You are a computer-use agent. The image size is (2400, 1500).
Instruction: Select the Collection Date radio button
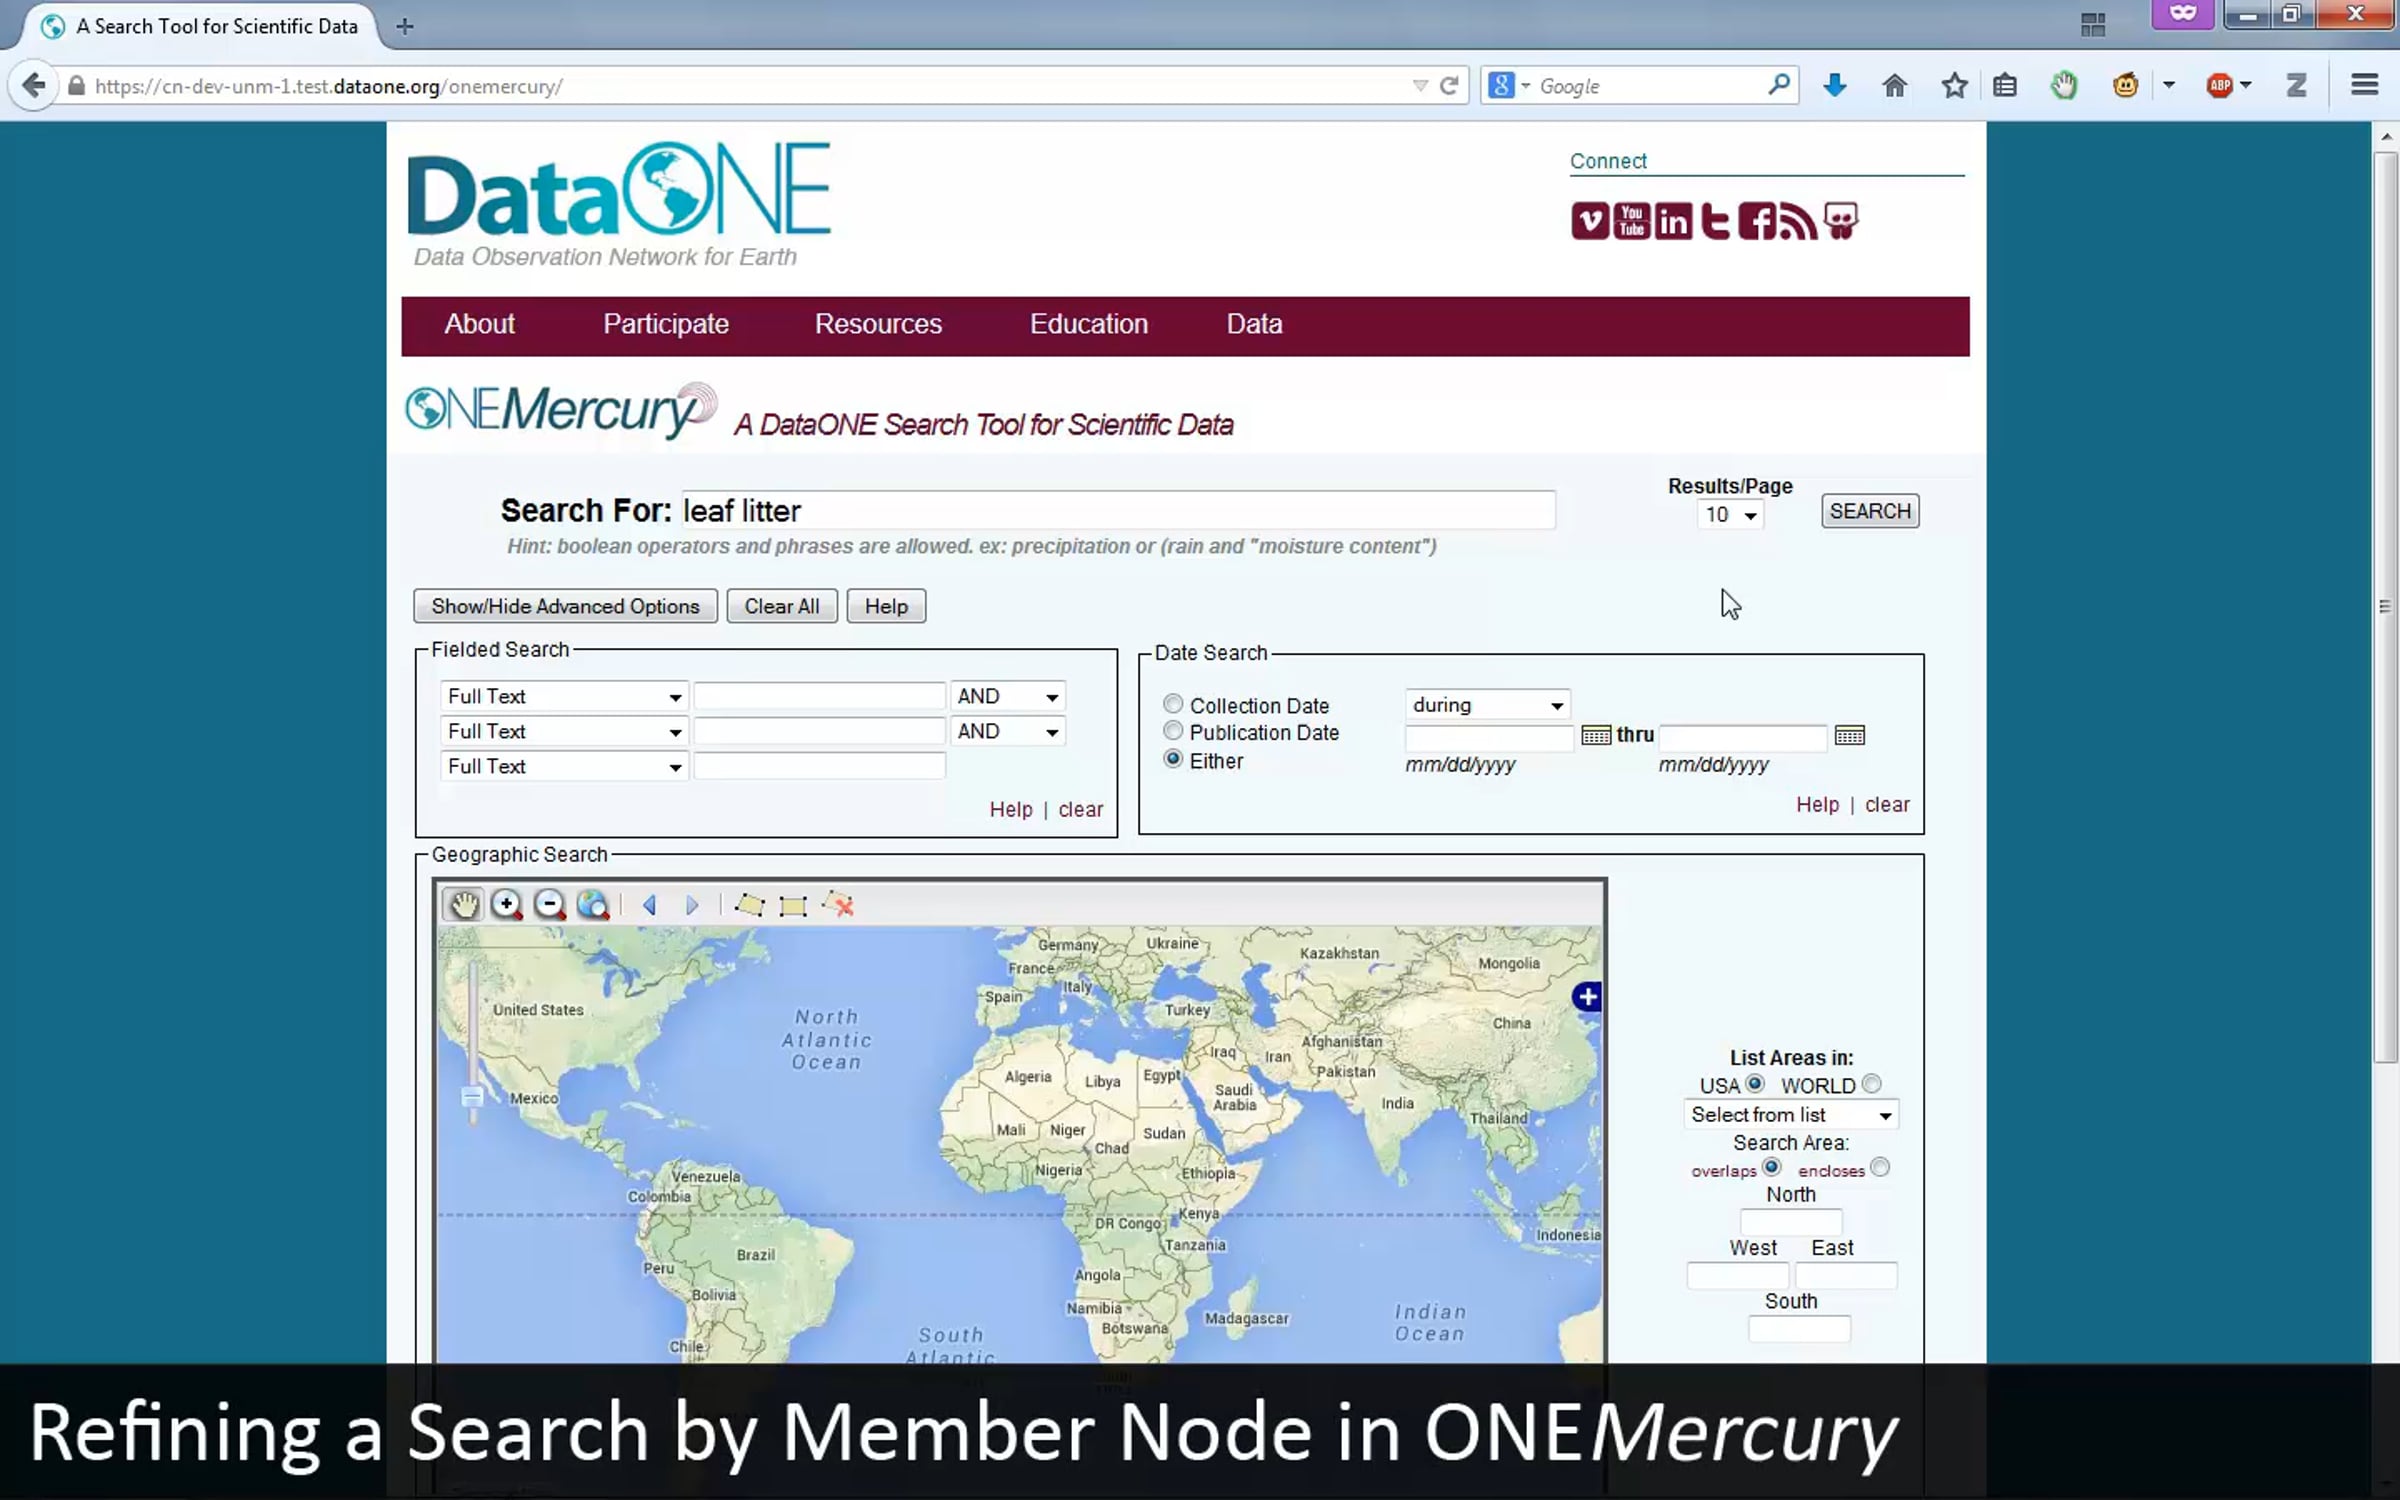click(x=1173, y=704)
